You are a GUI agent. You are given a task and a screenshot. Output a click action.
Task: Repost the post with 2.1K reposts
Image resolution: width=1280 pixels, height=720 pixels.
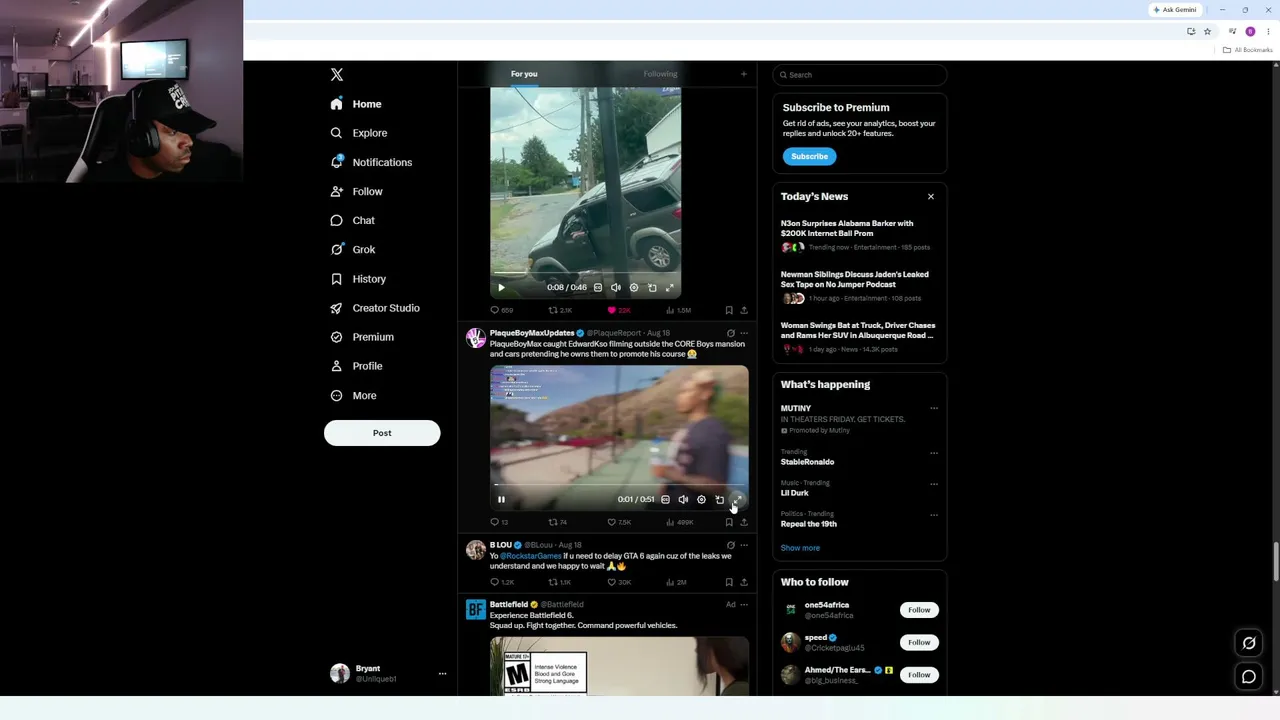(560, 310)
